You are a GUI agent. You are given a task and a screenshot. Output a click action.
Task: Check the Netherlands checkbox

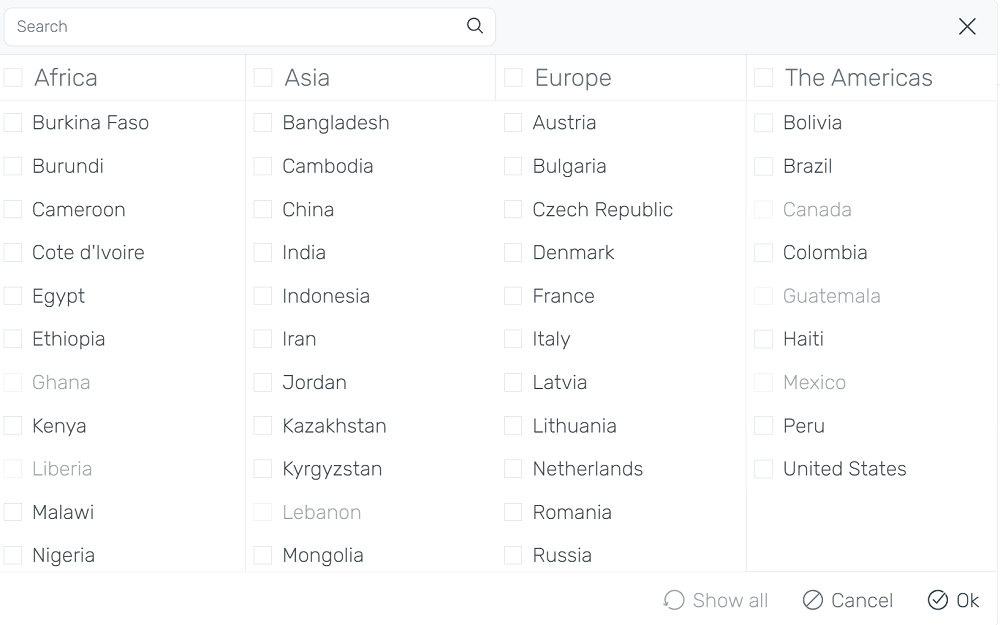click(513, 469)
